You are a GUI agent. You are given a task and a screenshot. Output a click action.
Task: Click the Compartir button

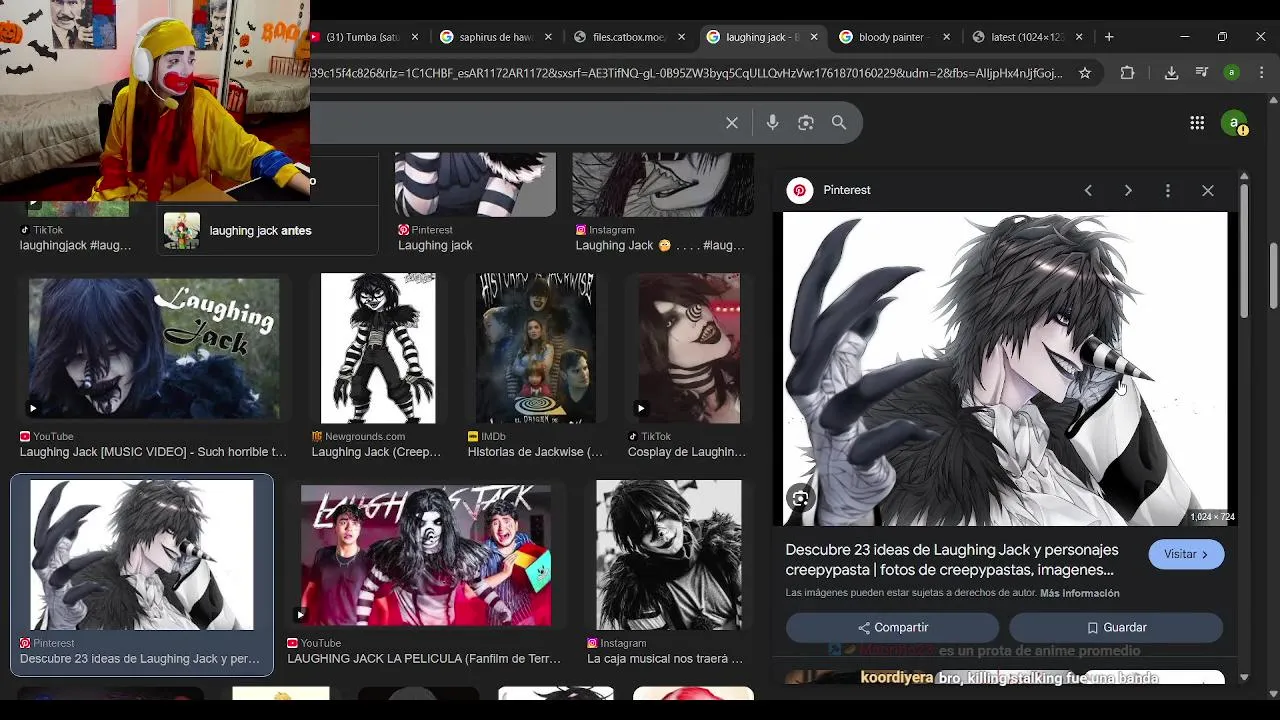point(892,627)
